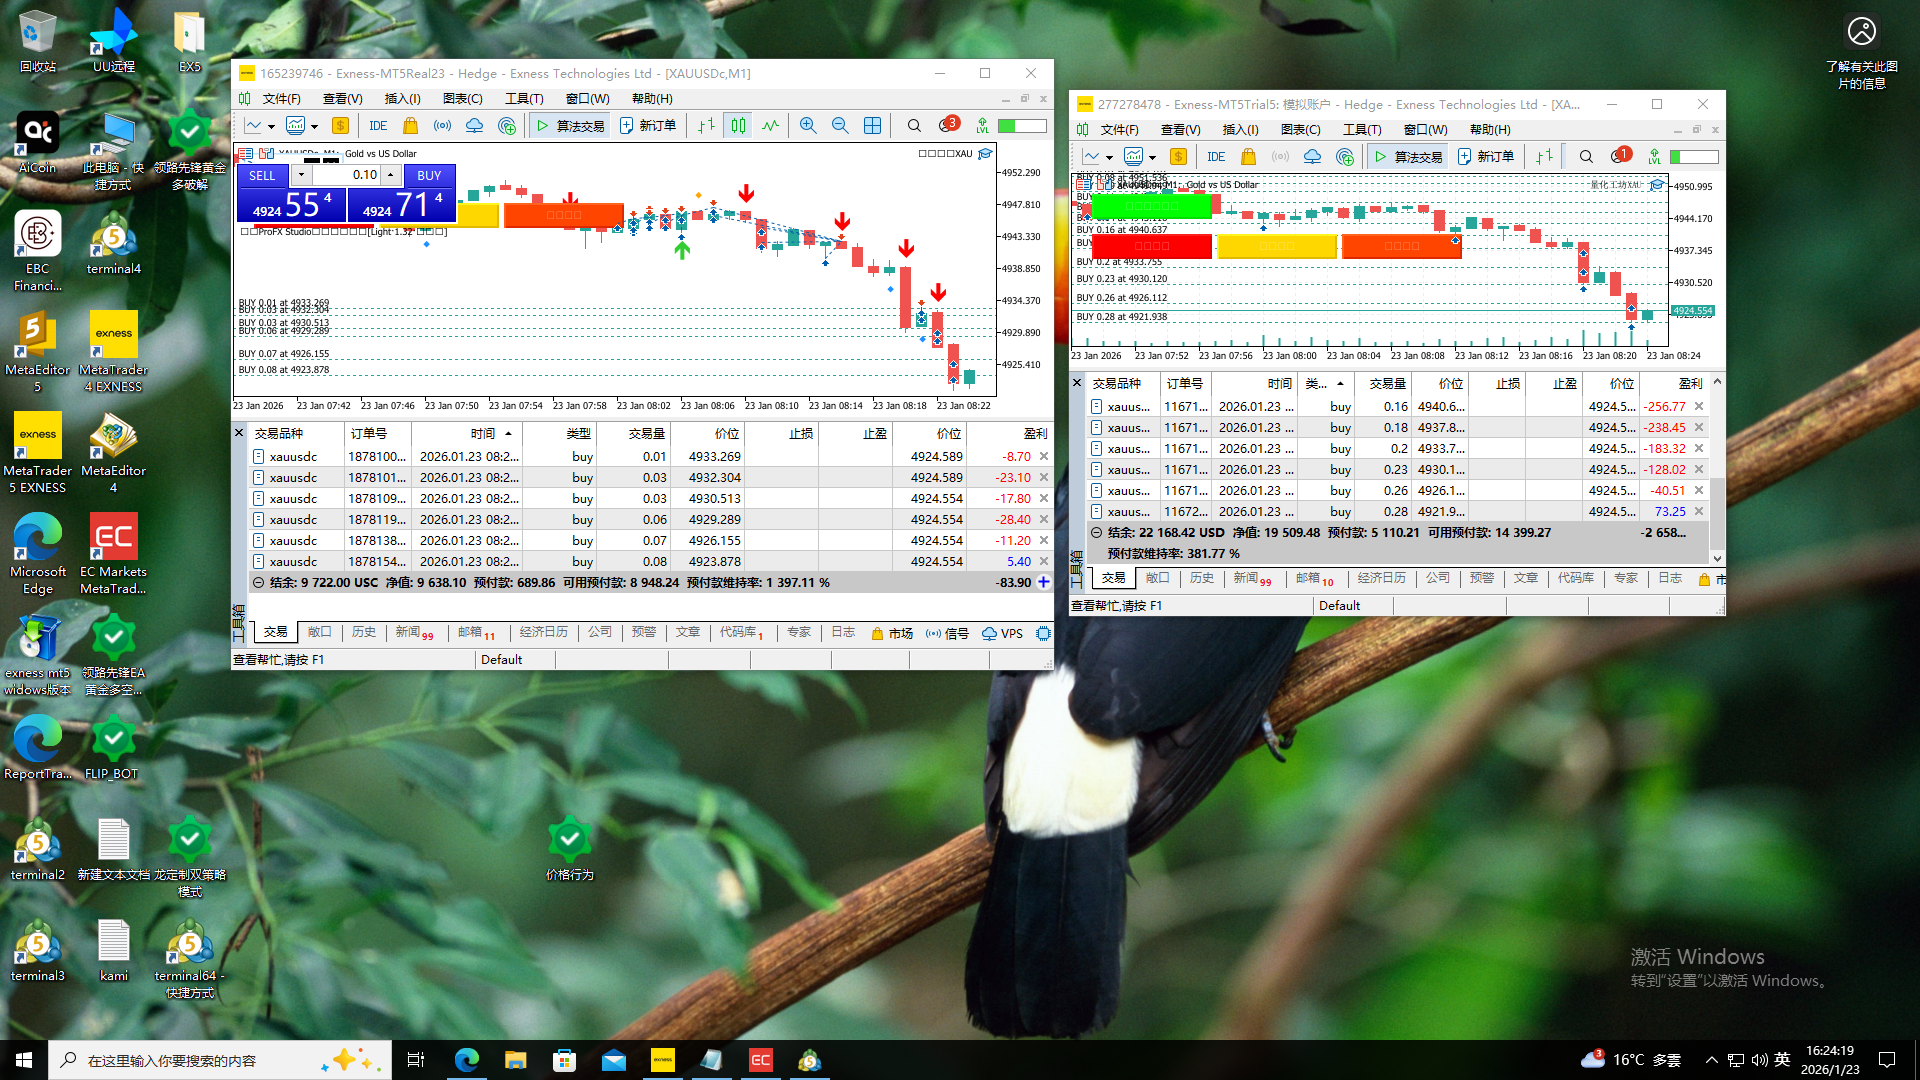Zoom in on the XAUUSDc M1 chart
The image size is (1920, 1080).
[x=808, y=126]
